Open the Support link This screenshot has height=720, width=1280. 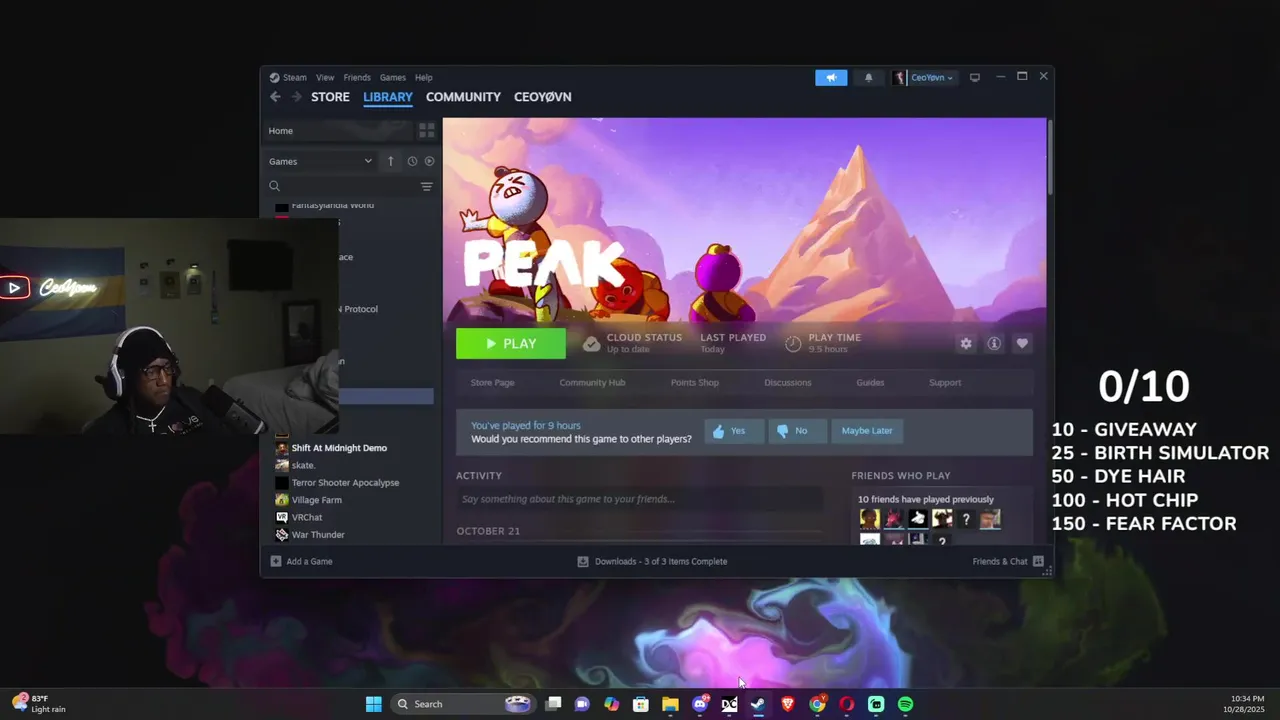pos(945,382)
